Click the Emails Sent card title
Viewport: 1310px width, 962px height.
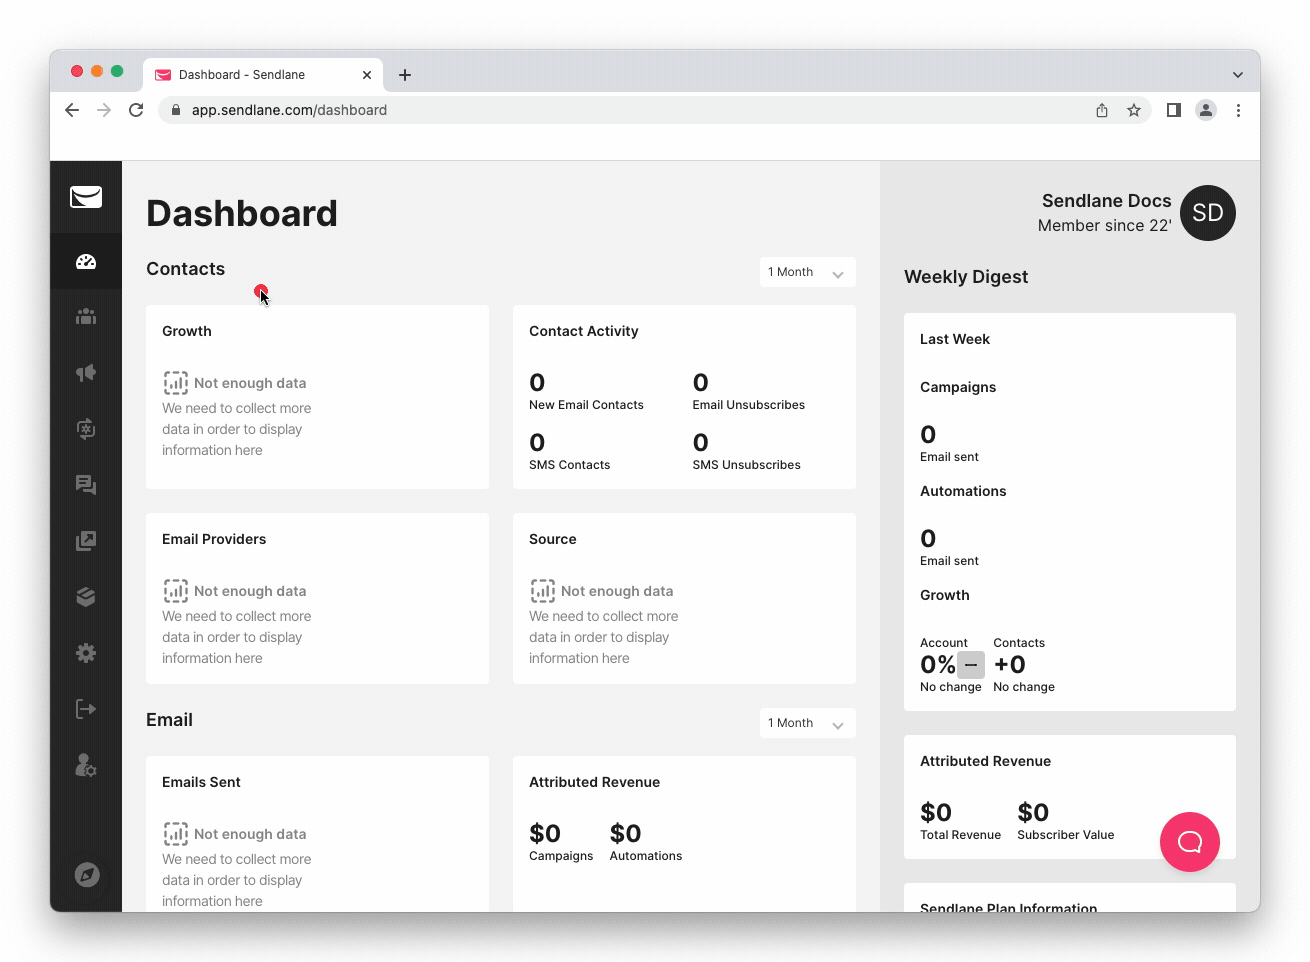coord(201,782)
